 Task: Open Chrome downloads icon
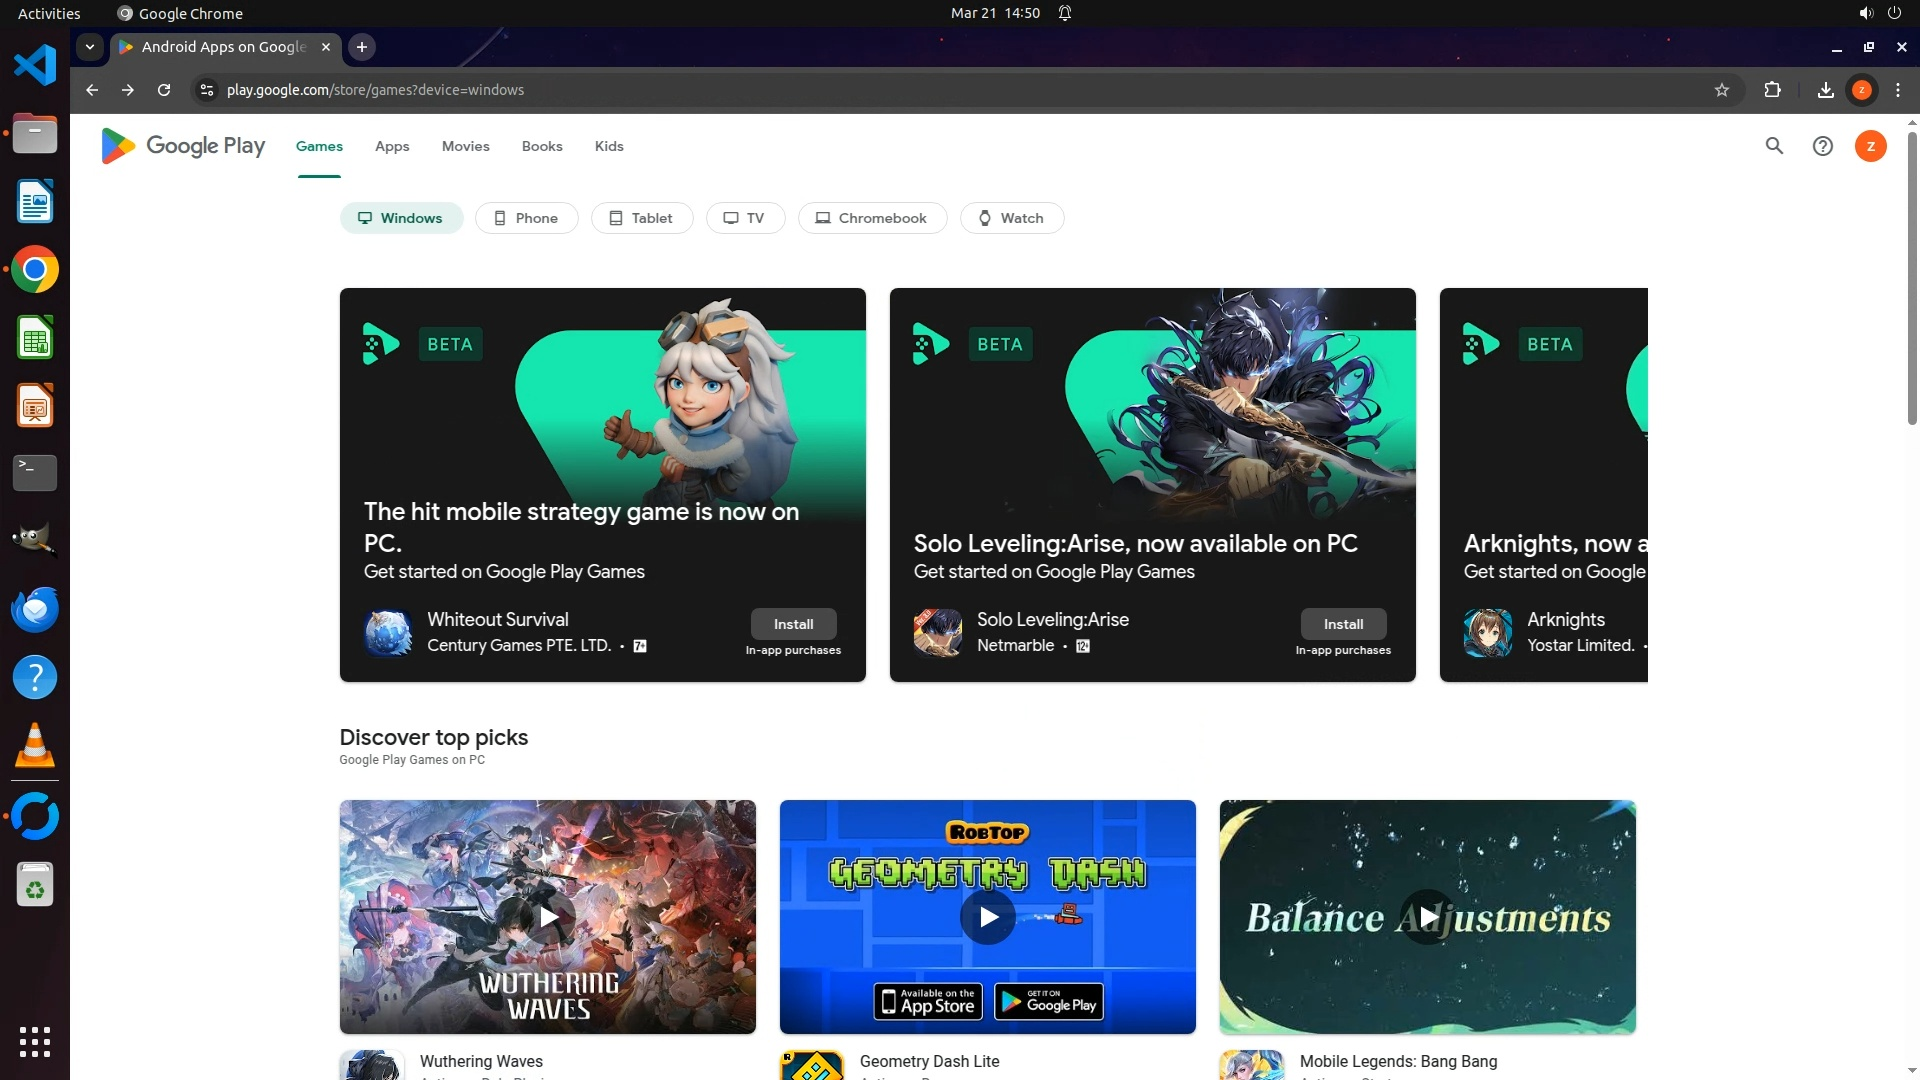click(x=1825, y=90)
